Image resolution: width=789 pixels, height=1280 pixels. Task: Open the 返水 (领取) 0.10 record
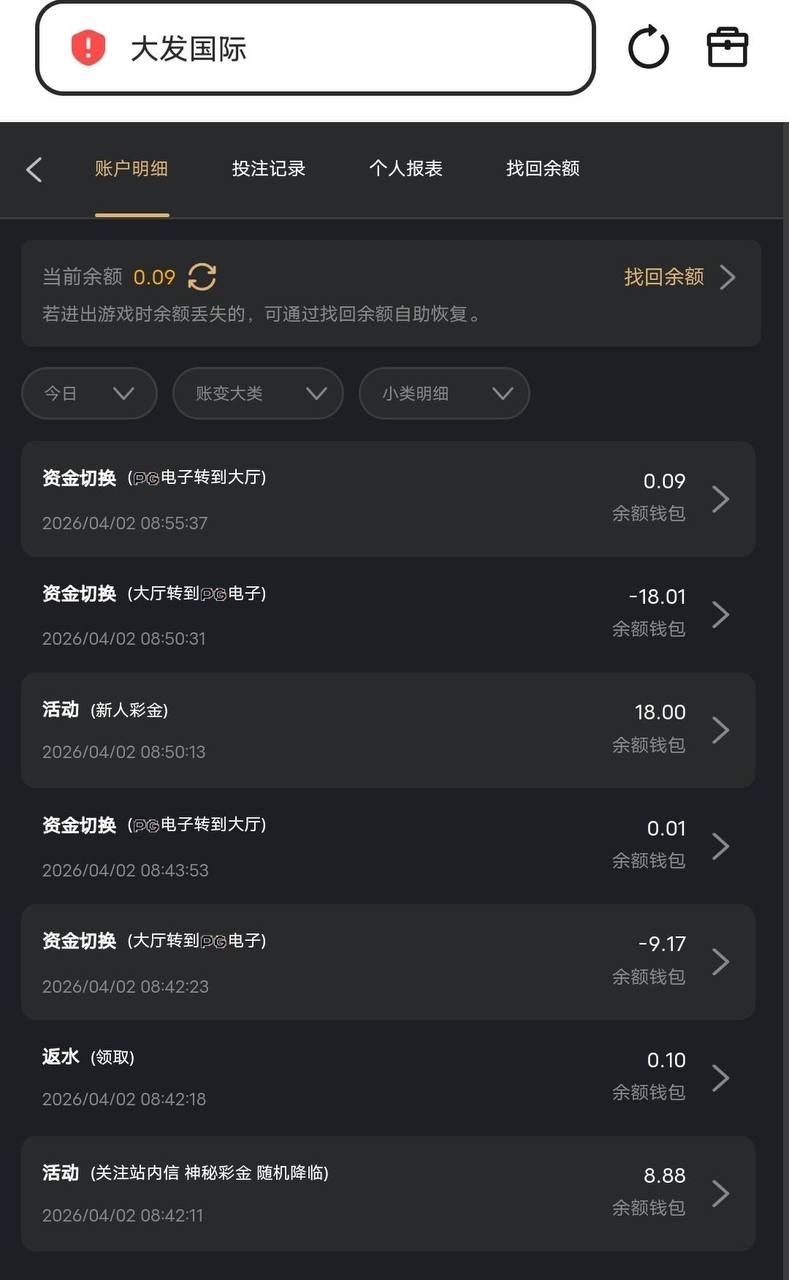(x=388, y=1077)
